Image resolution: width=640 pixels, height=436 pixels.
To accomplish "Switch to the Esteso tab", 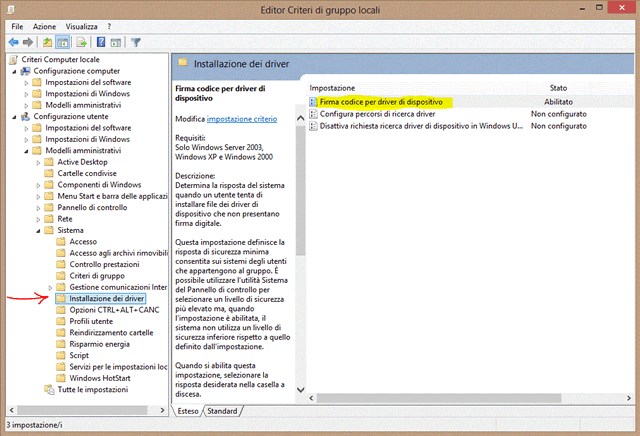I will (188, 411).
